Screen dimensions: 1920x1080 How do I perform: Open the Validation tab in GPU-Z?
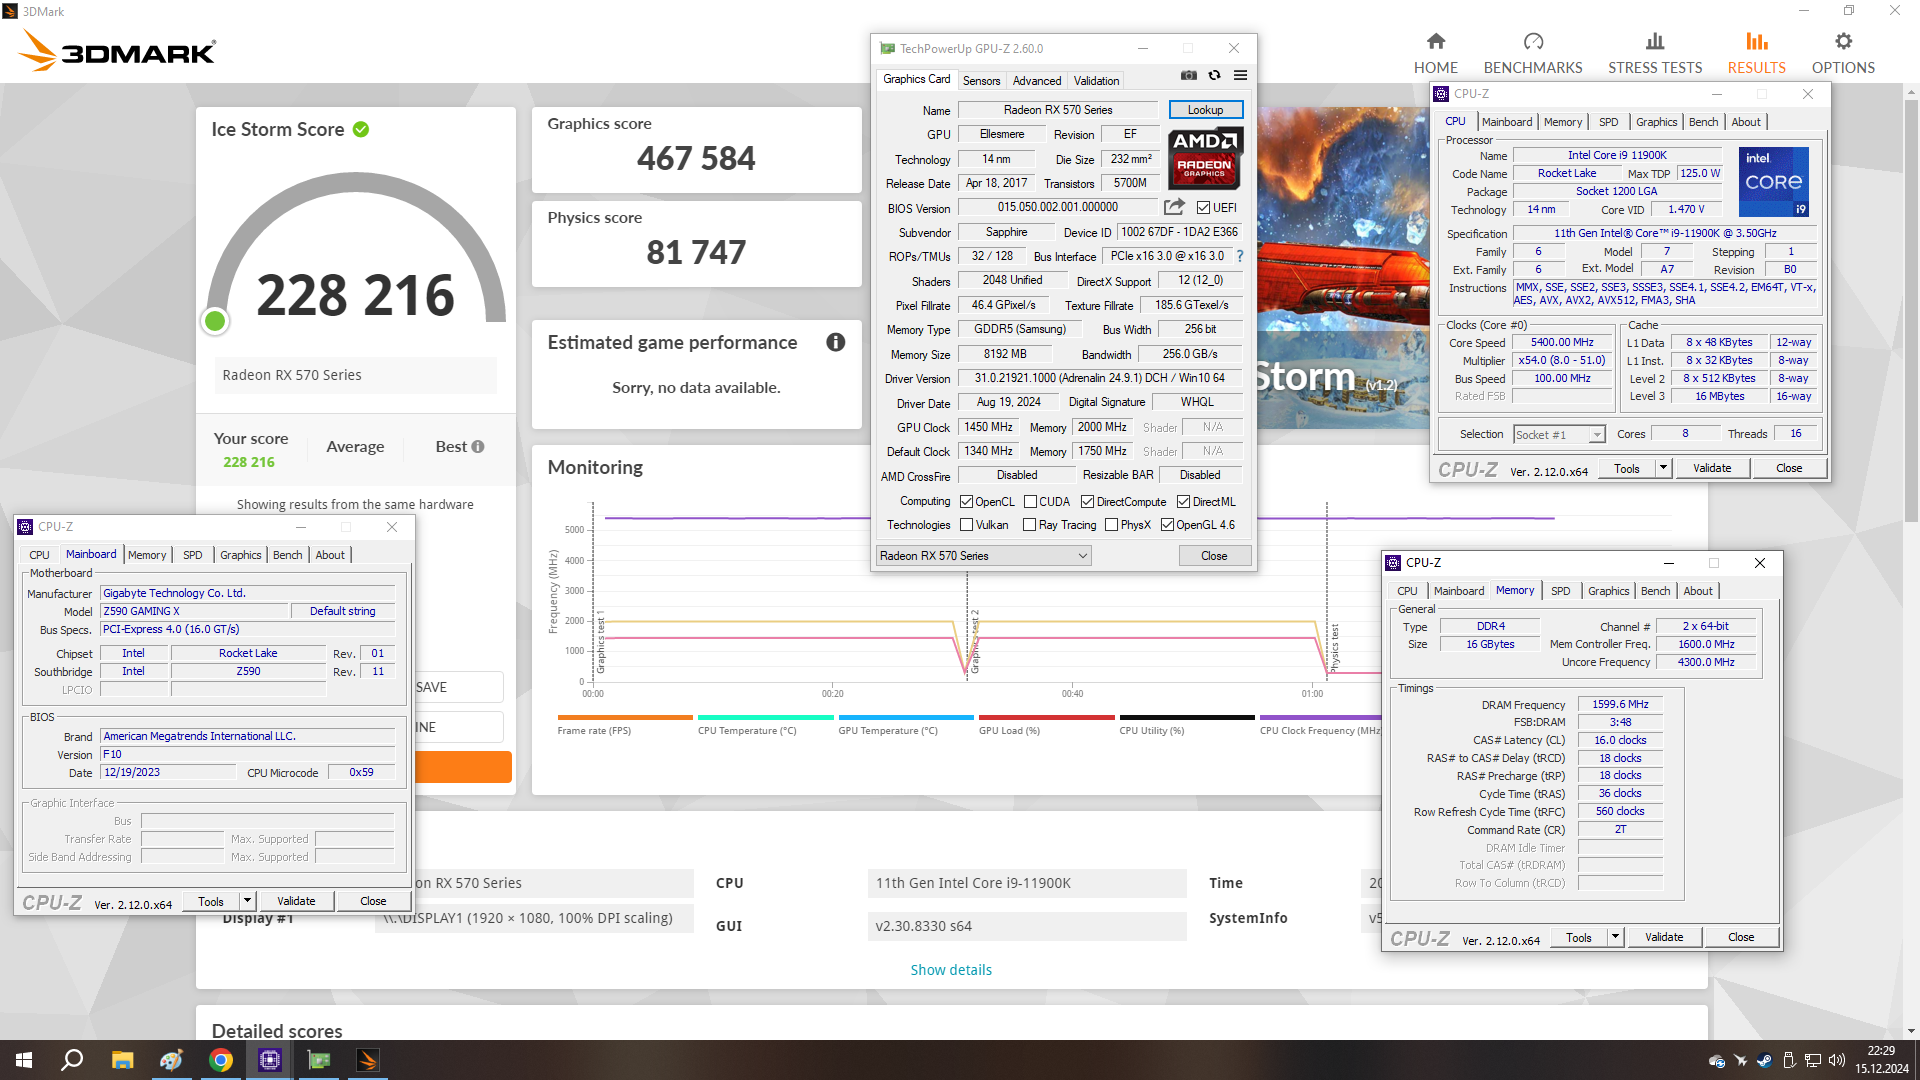click(x=1097, y=81)
